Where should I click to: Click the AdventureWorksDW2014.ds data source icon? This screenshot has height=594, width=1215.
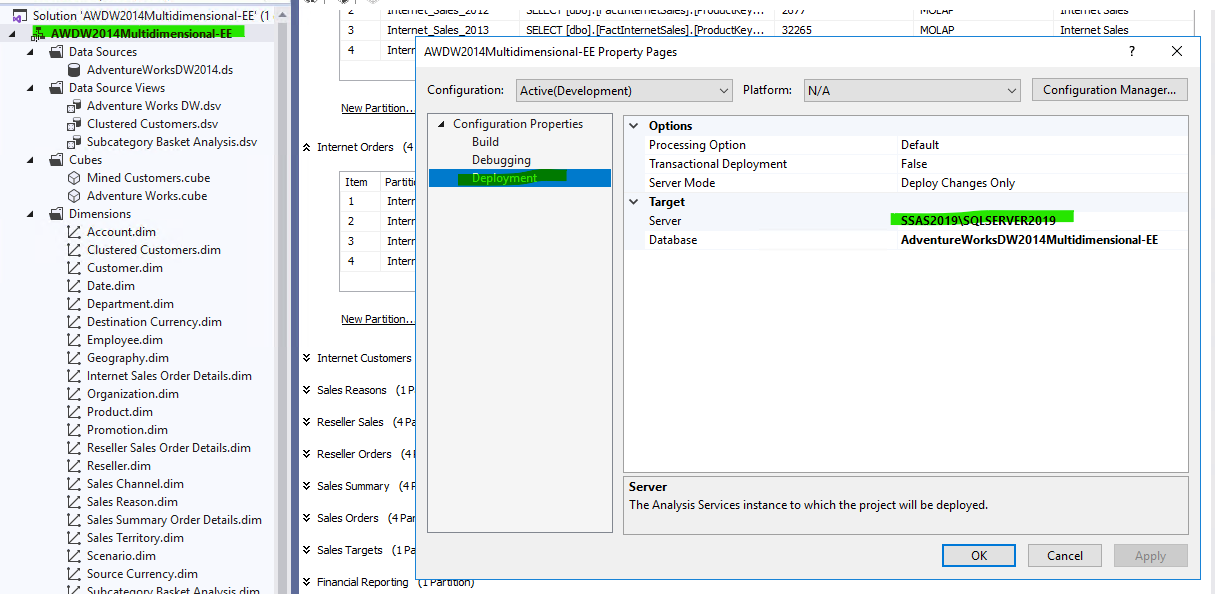[x=74, y=70]
